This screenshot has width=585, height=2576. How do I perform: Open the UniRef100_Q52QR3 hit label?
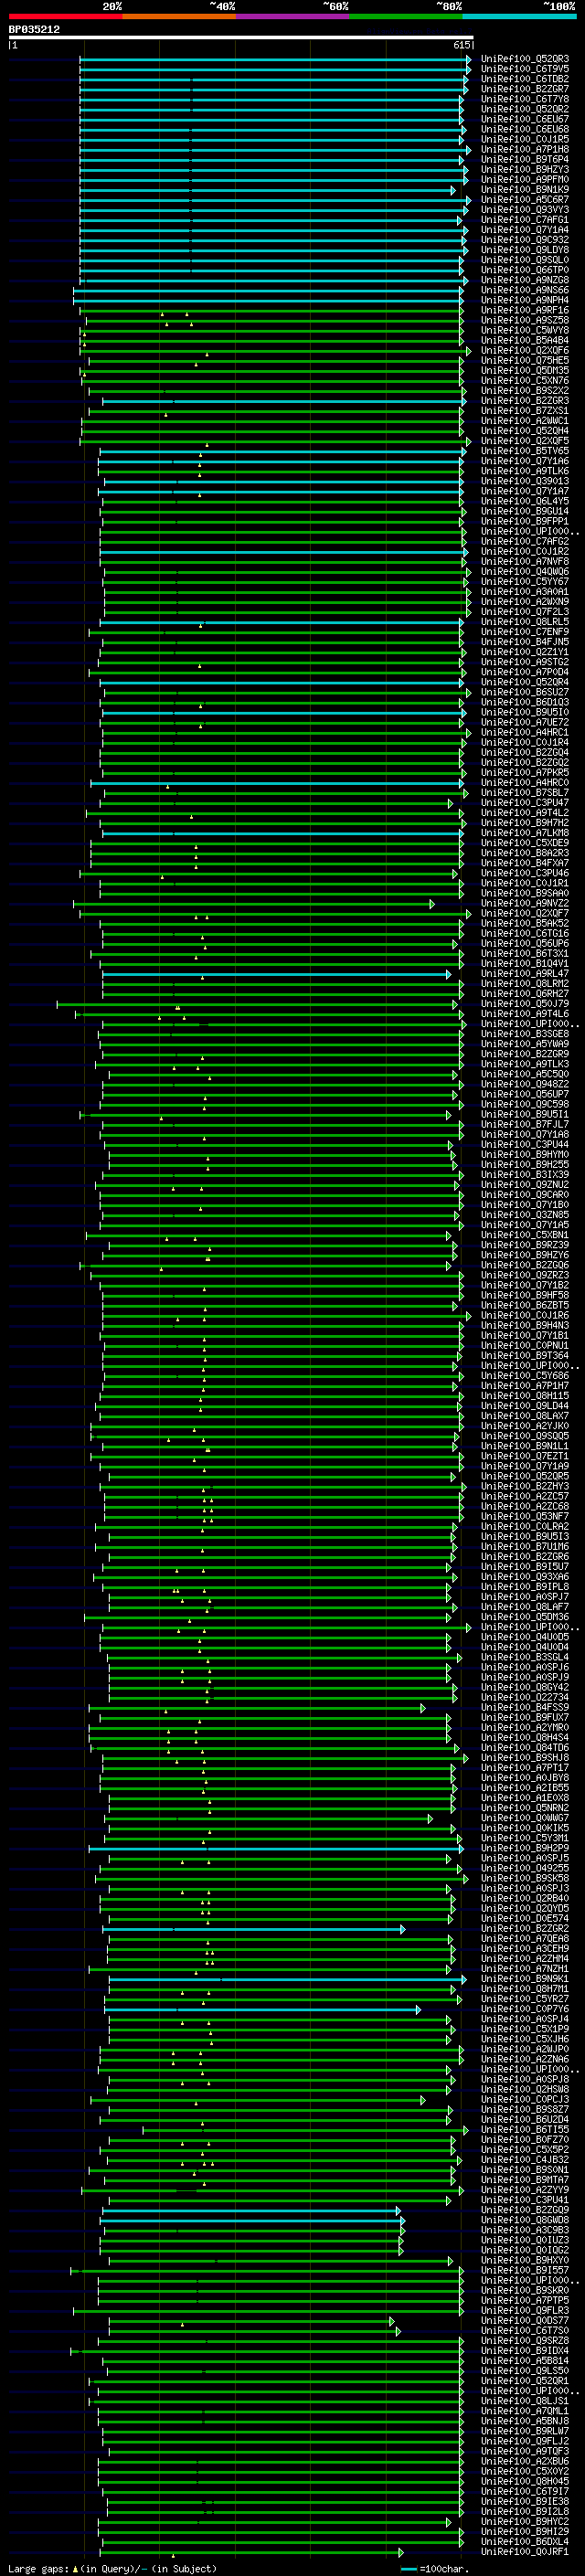pyautogui.click(x=525, y=59)
